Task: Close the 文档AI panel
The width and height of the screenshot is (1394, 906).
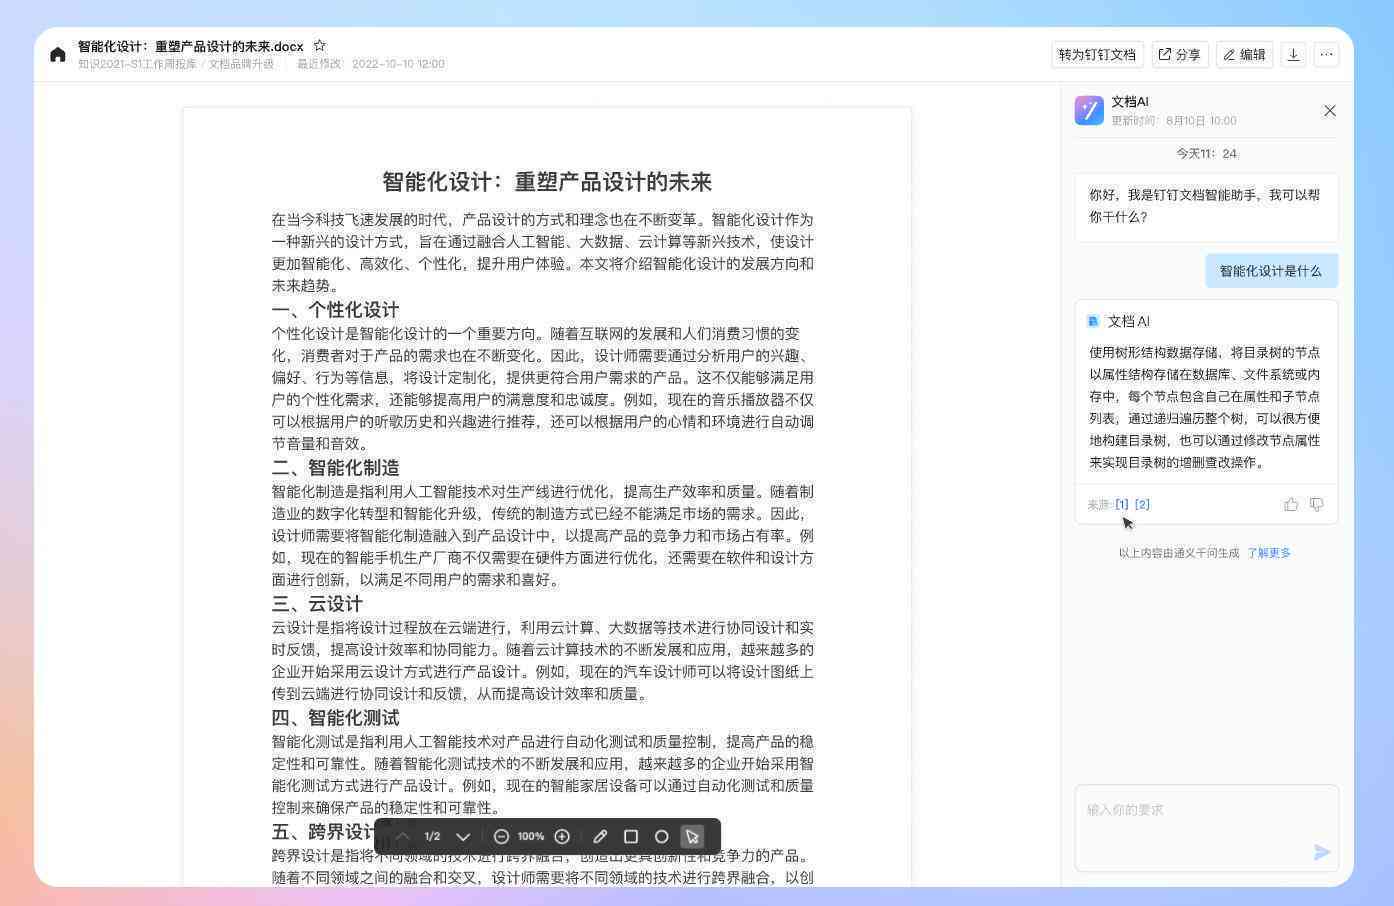Action: click(x=1330, y=111)
